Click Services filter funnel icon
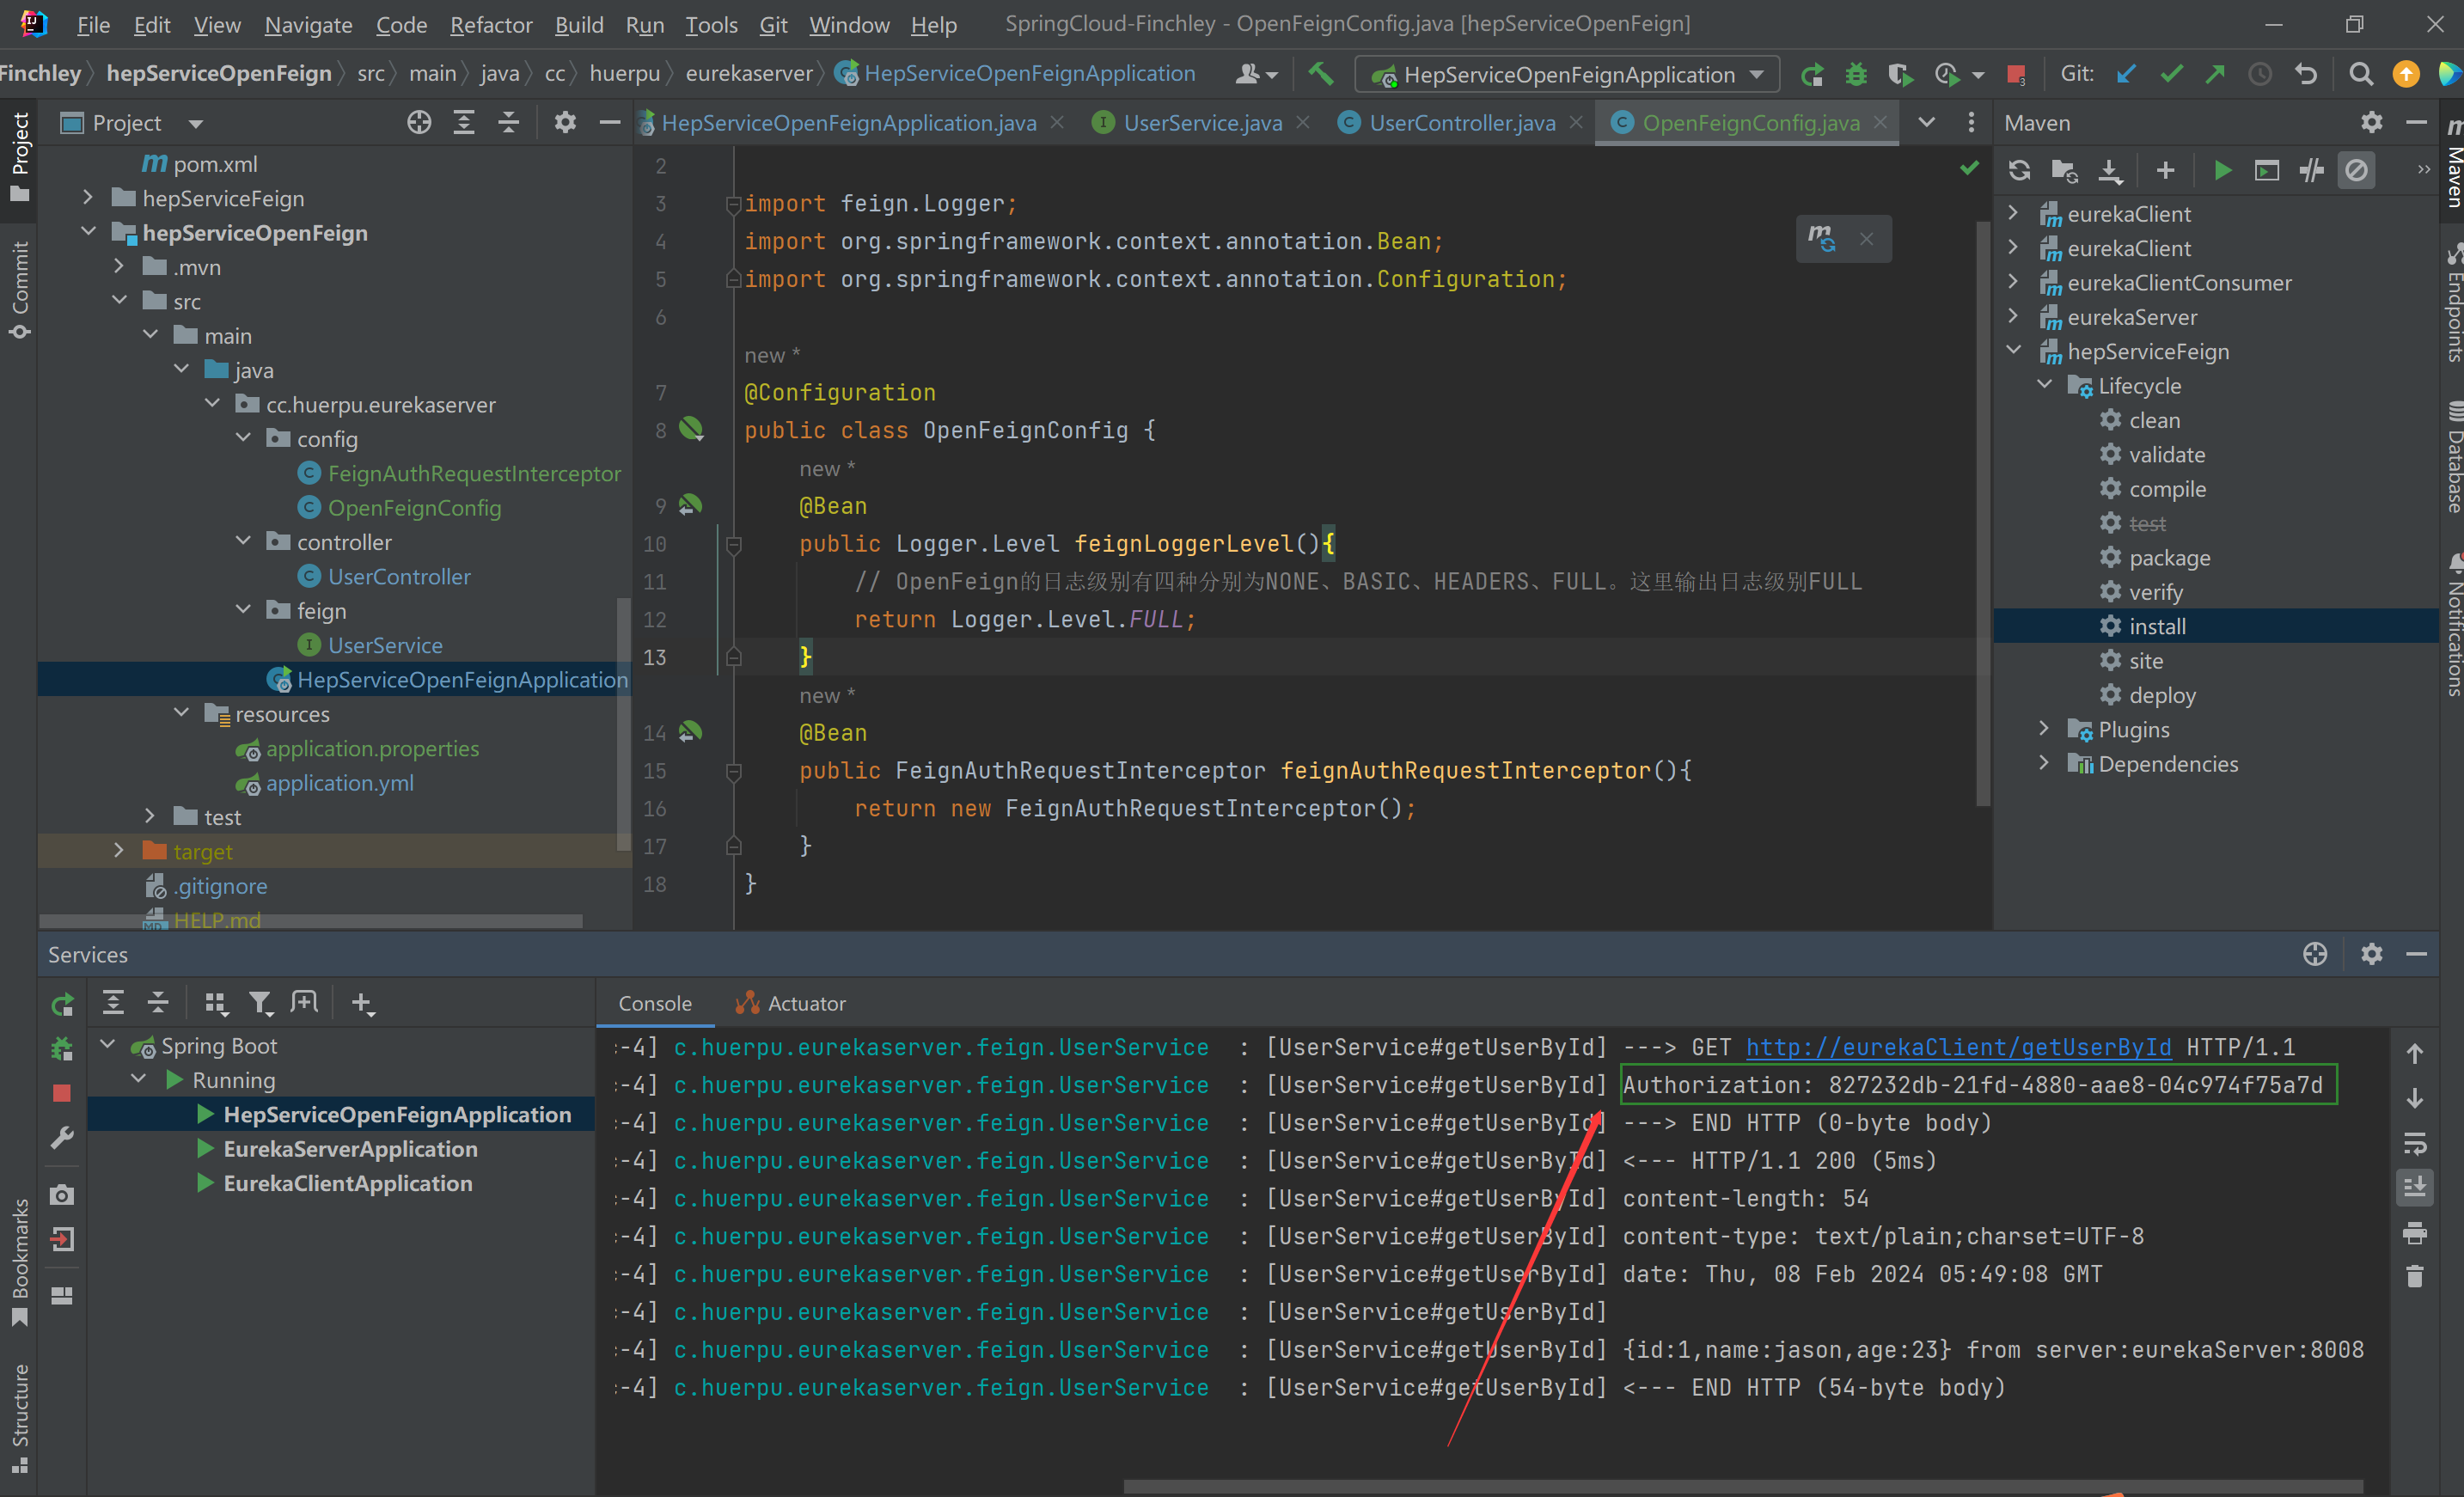 pos(260,1003)
